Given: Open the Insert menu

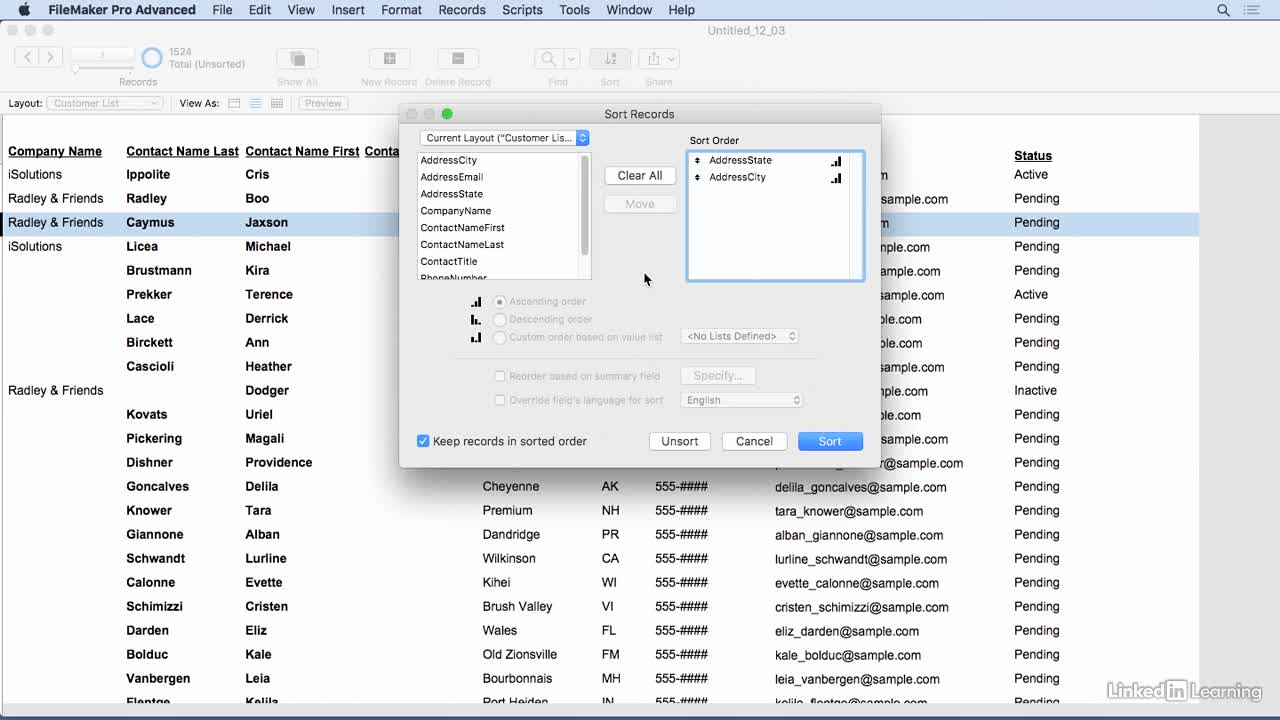Looking at the screenshot, I should click(x=348, y=10).
